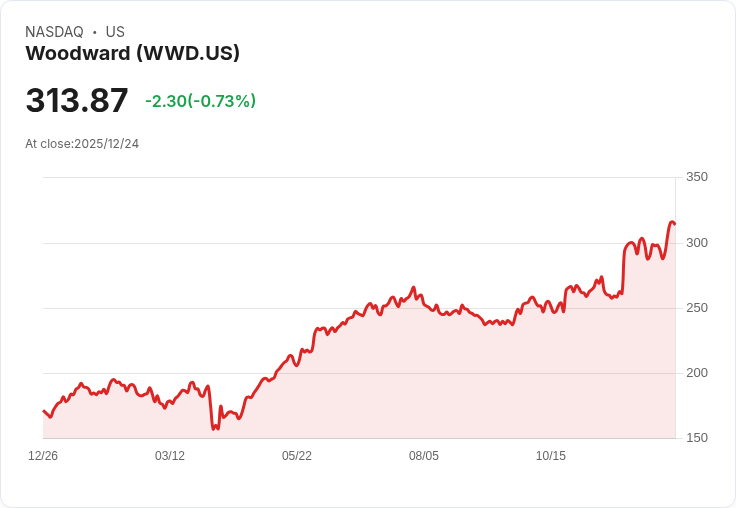Click the NASDAQ exchange label
The image size is (736, 508).
[54, 32]
